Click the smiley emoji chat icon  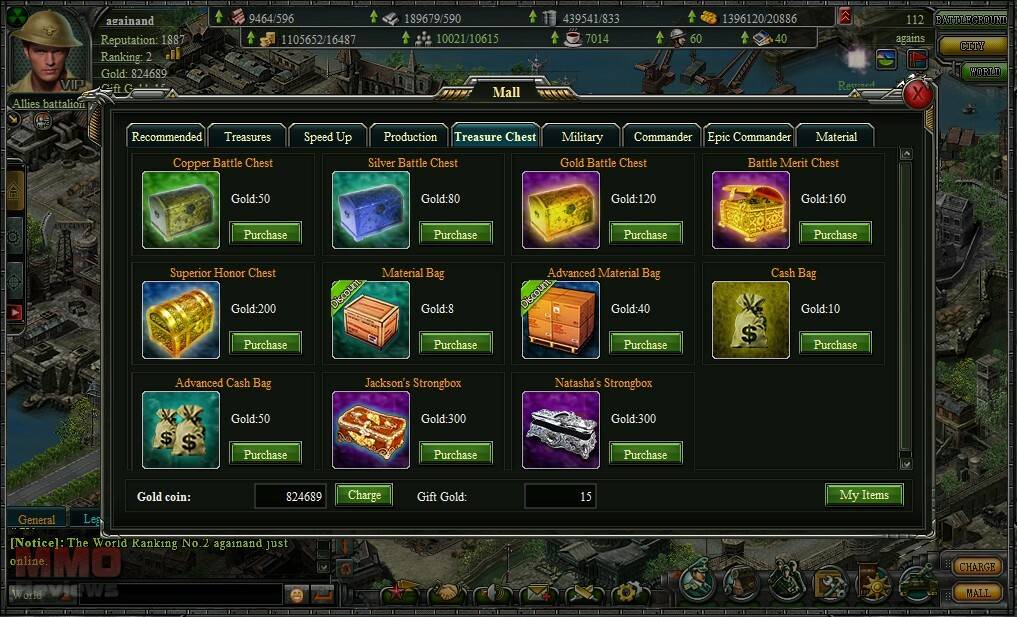296,594
